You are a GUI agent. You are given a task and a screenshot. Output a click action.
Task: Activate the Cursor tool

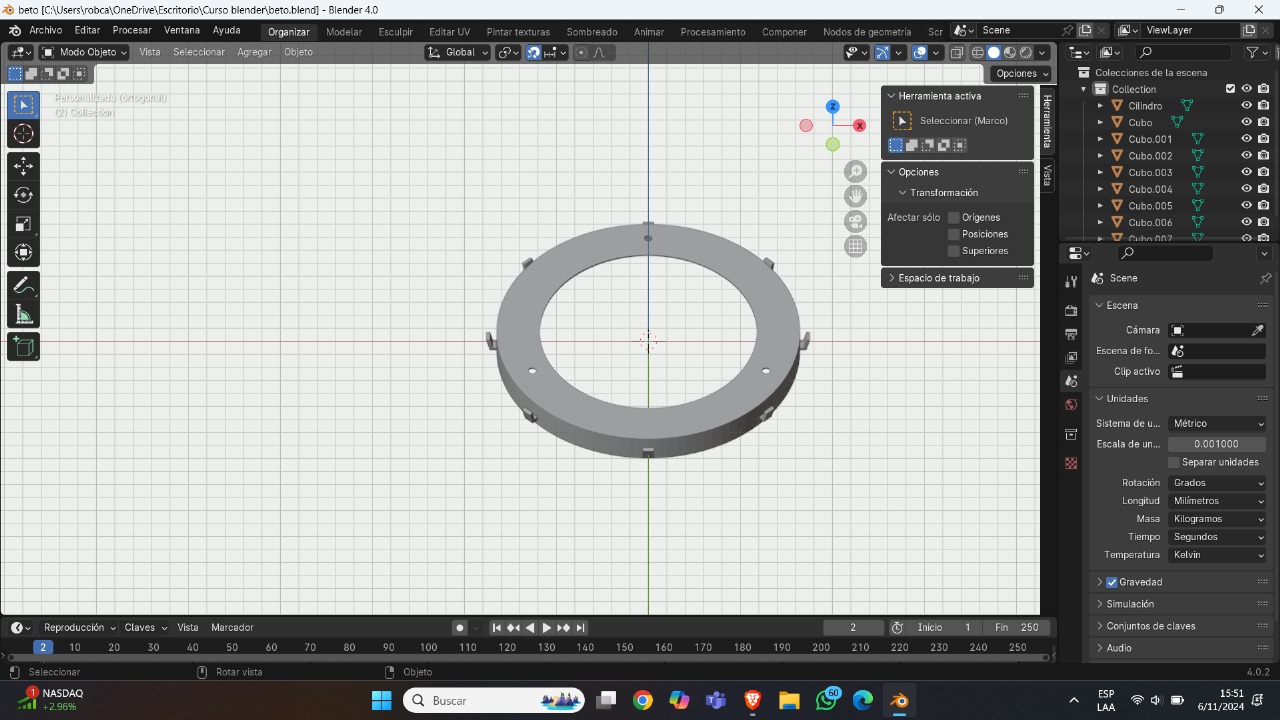pyautogui.click(x=24, y=134)
